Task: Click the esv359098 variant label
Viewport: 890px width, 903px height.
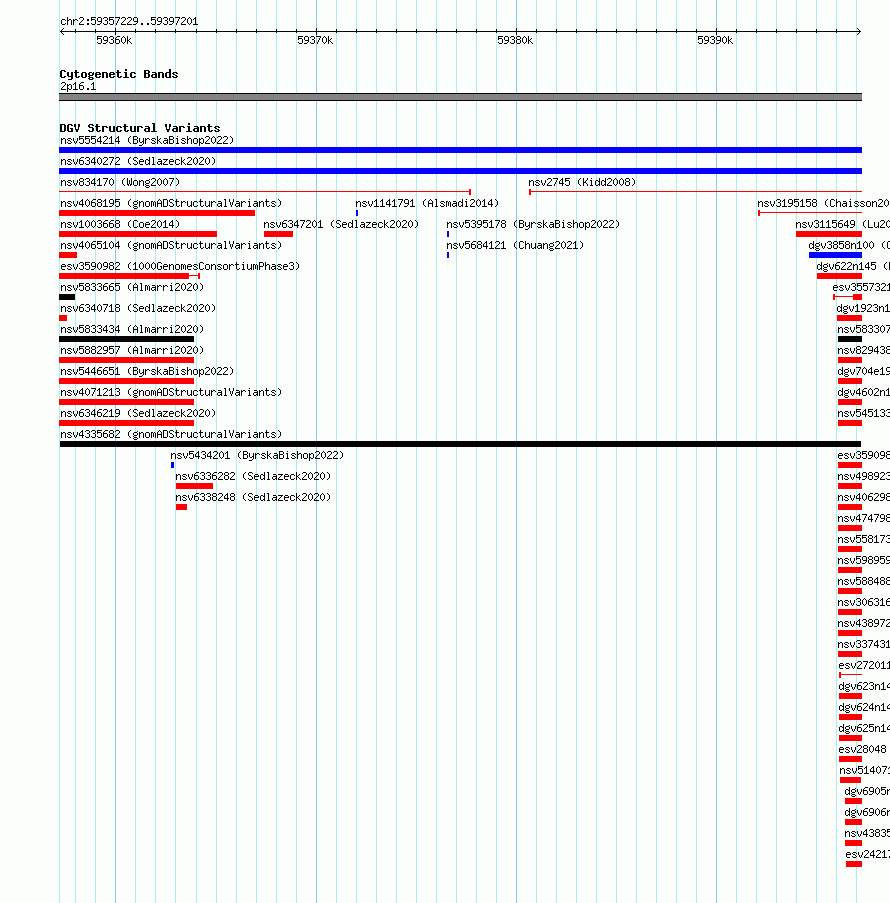Action: [x=864, y=456]
